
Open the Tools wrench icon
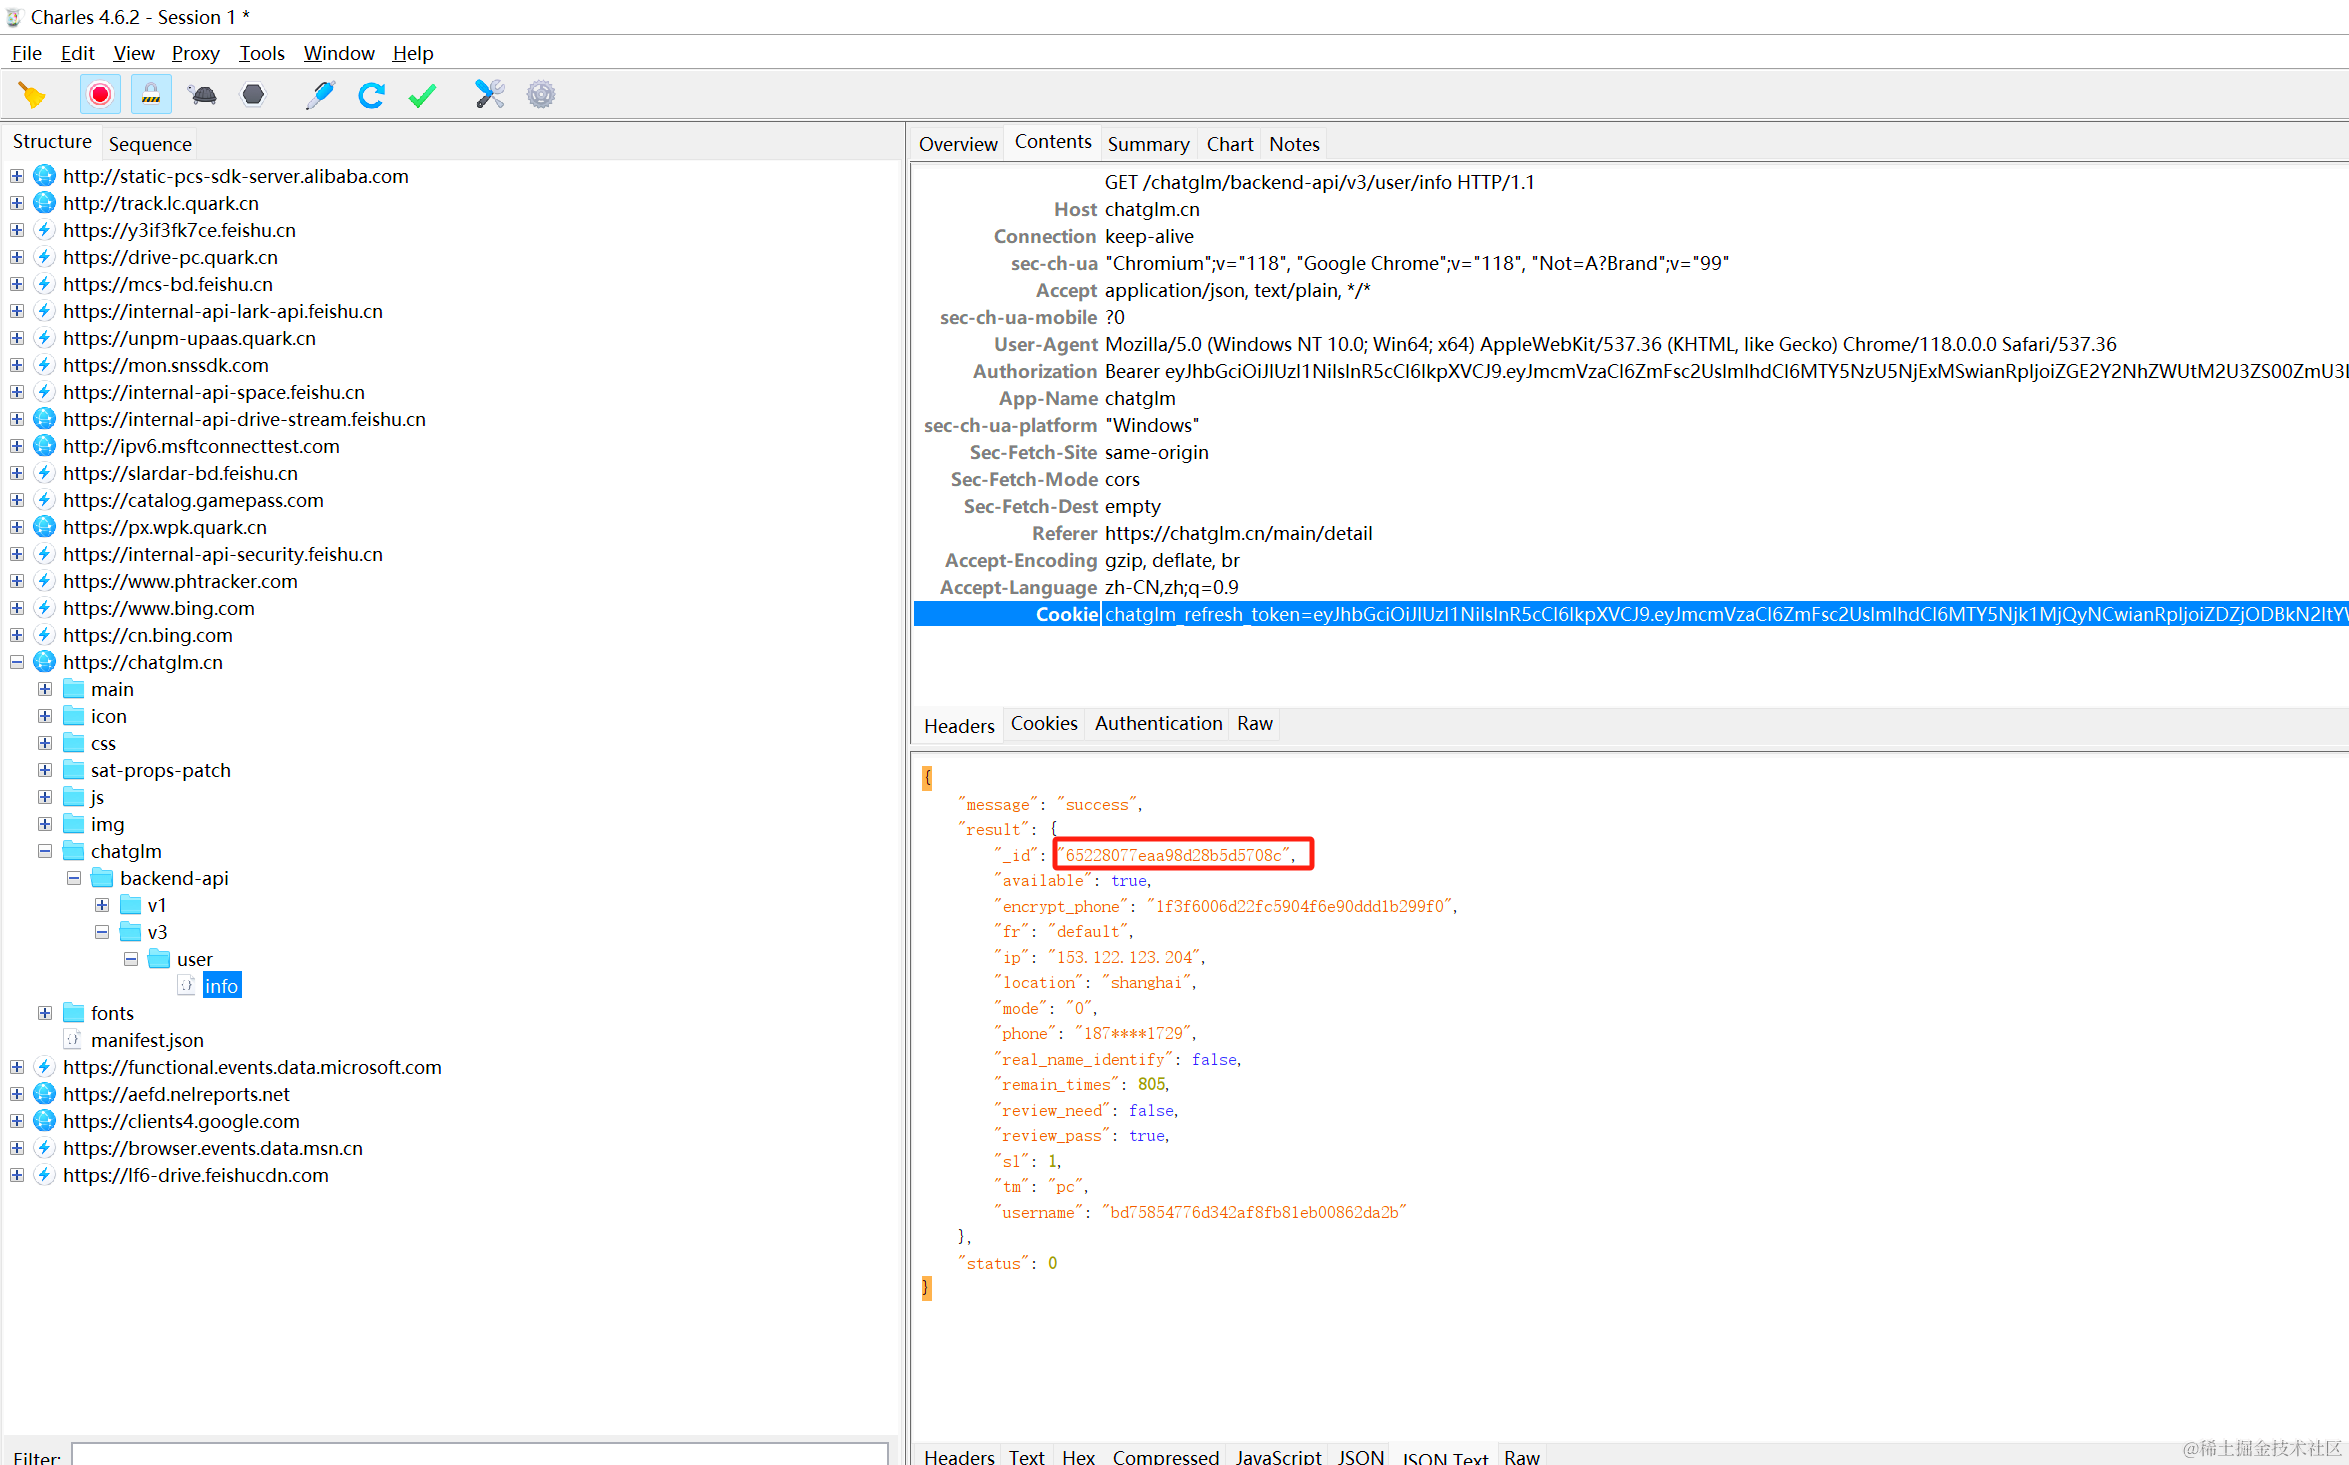[x=489, y=95]
